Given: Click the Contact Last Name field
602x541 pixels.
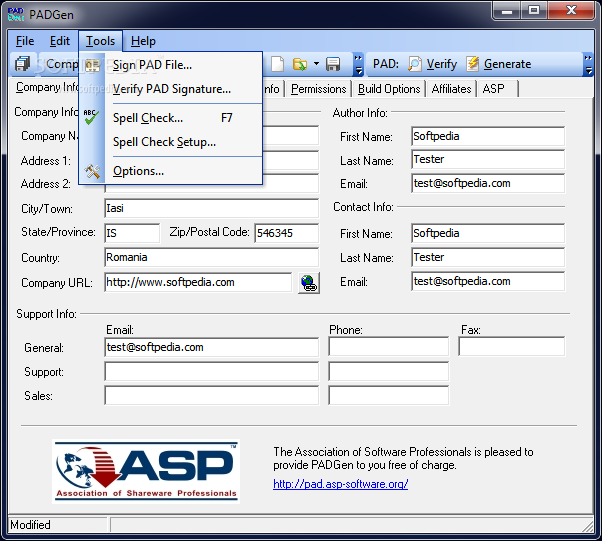Looking at the screenshot, I should point(488,257).
